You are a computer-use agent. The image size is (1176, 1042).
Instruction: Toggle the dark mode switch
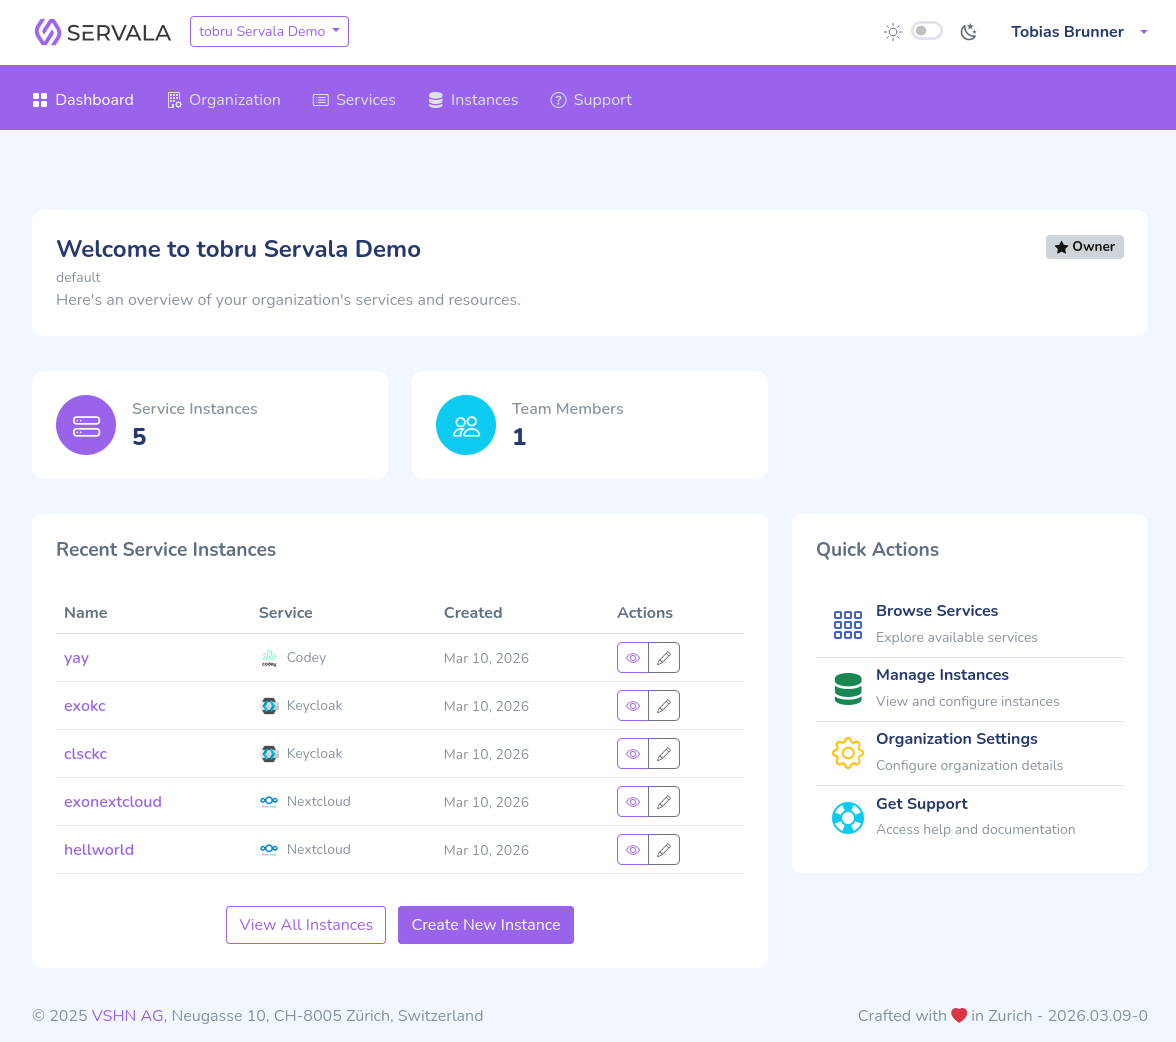tap(926, 31)
